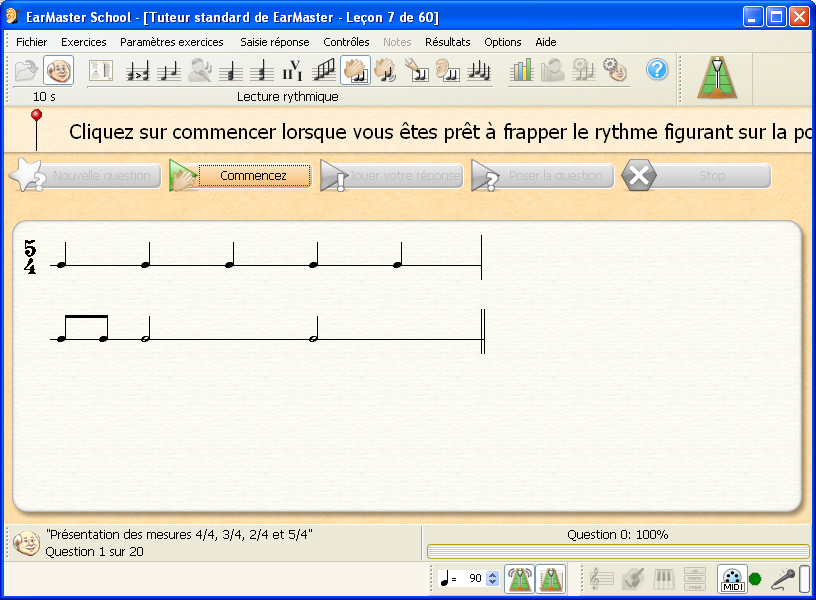816x600 pixels.
Task: Click the "Question 0: 100%" score text
Action: pyautogui.click(x=618, y=534)
